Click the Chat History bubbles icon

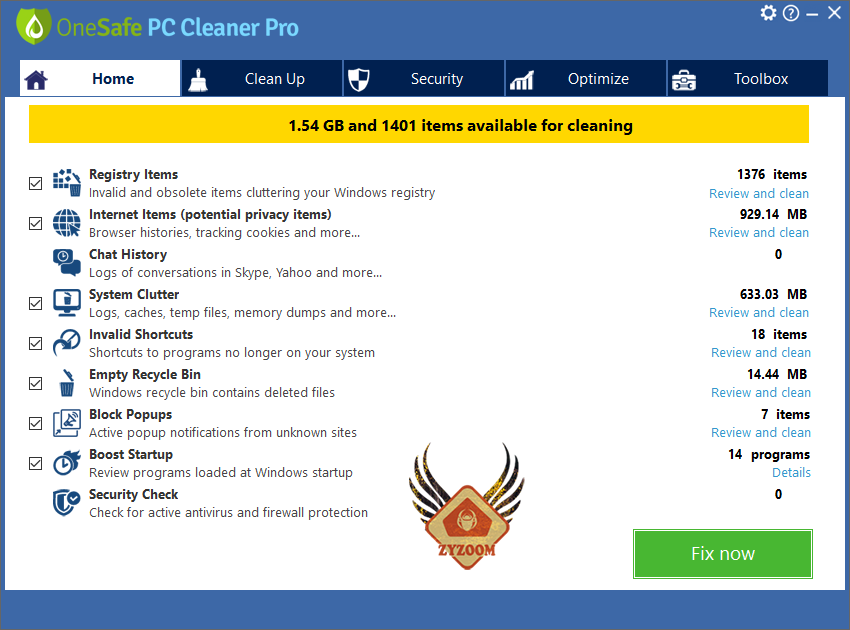(x=67, y=262)
